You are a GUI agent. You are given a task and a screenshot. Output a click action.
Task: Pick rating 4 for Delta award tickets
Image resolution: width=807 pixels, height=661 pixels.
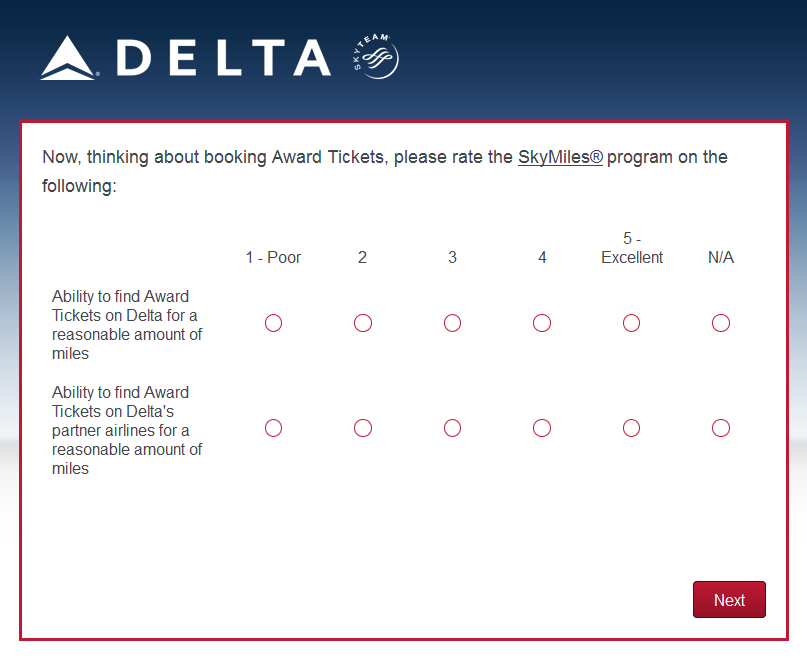click(x=542, y=323)
